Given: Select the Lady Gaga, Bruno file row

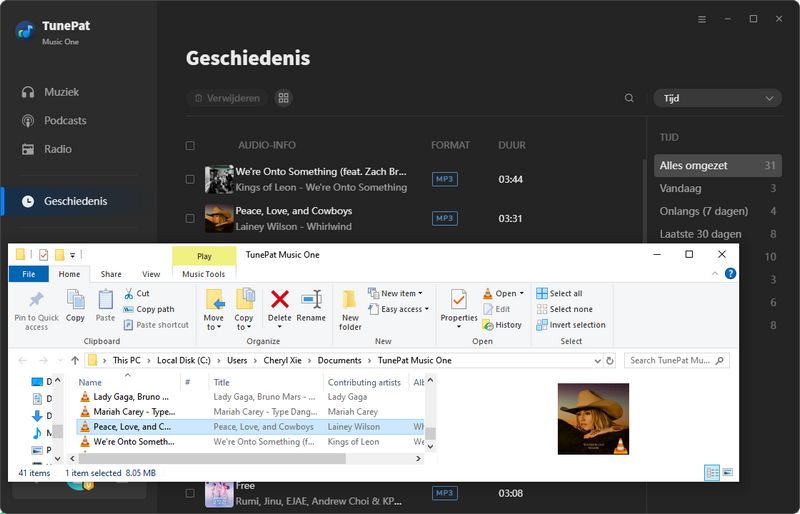Looking at the screenshot, I should click(x=250, y=397).
